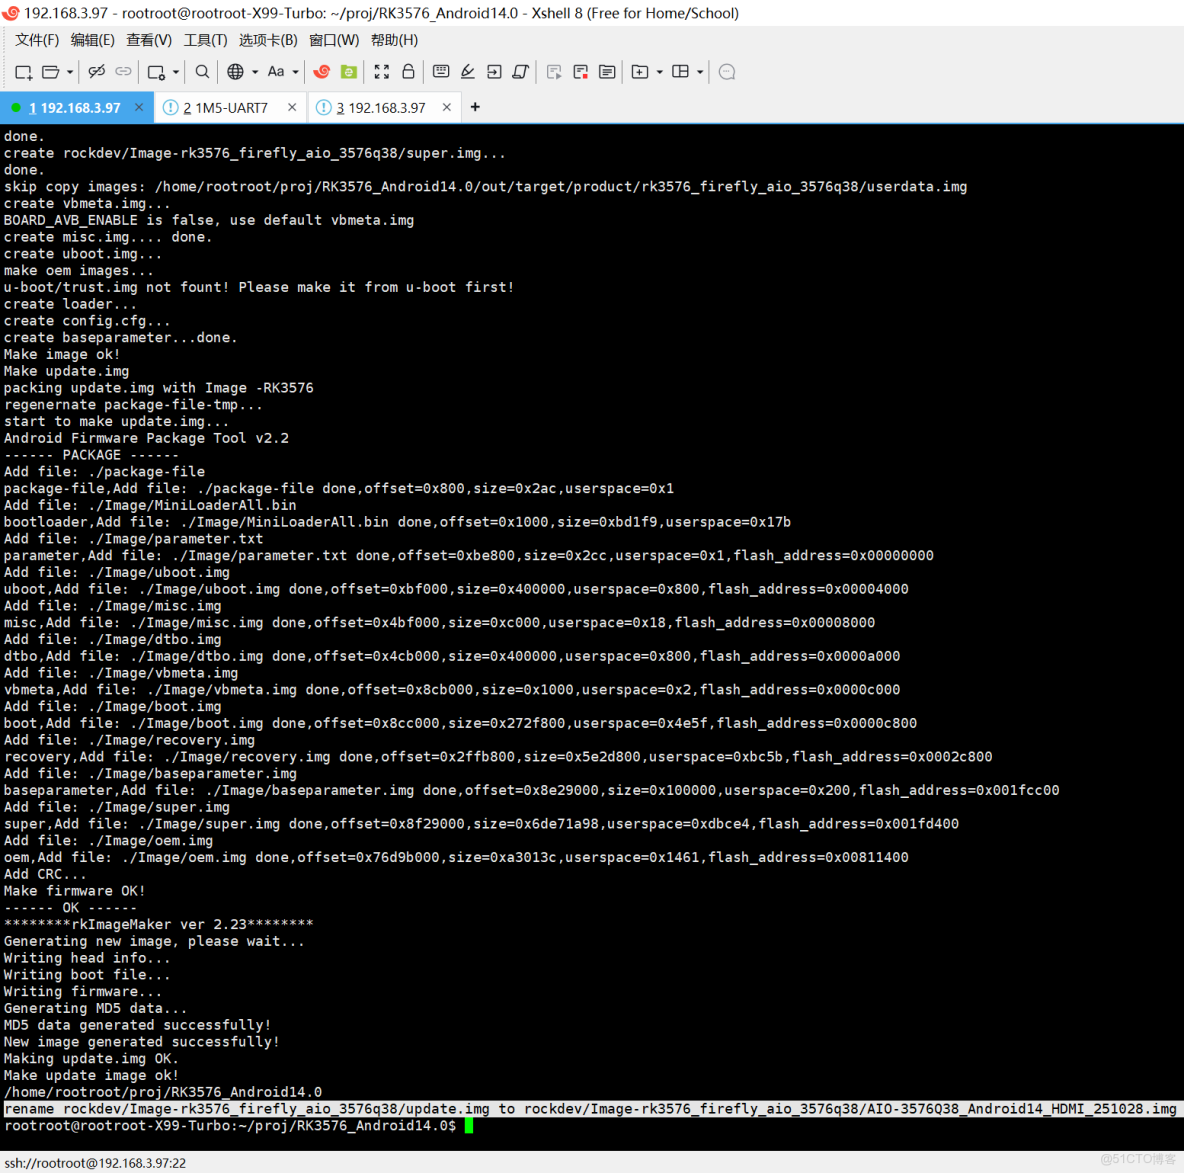Open the session properties icon
This screenshot has height=1173, width=1184.
point(156,72)
